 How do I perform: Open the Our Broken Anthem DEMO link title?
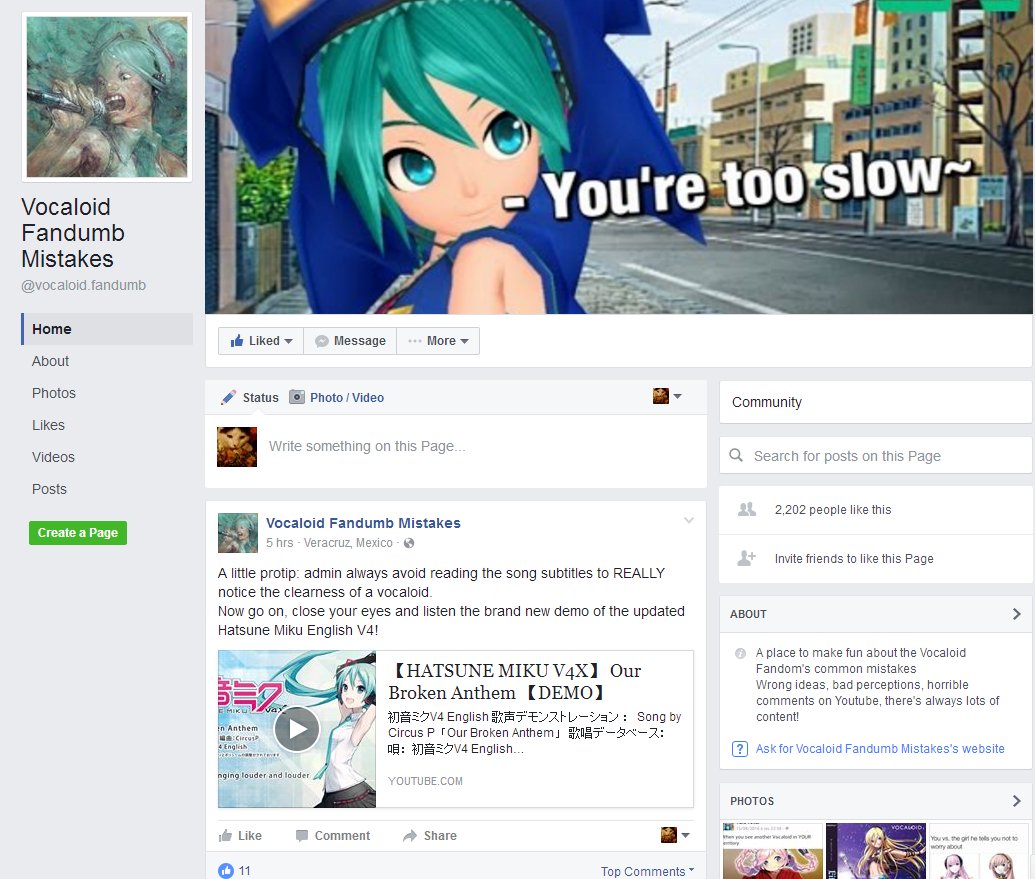(x=515, y=682)
